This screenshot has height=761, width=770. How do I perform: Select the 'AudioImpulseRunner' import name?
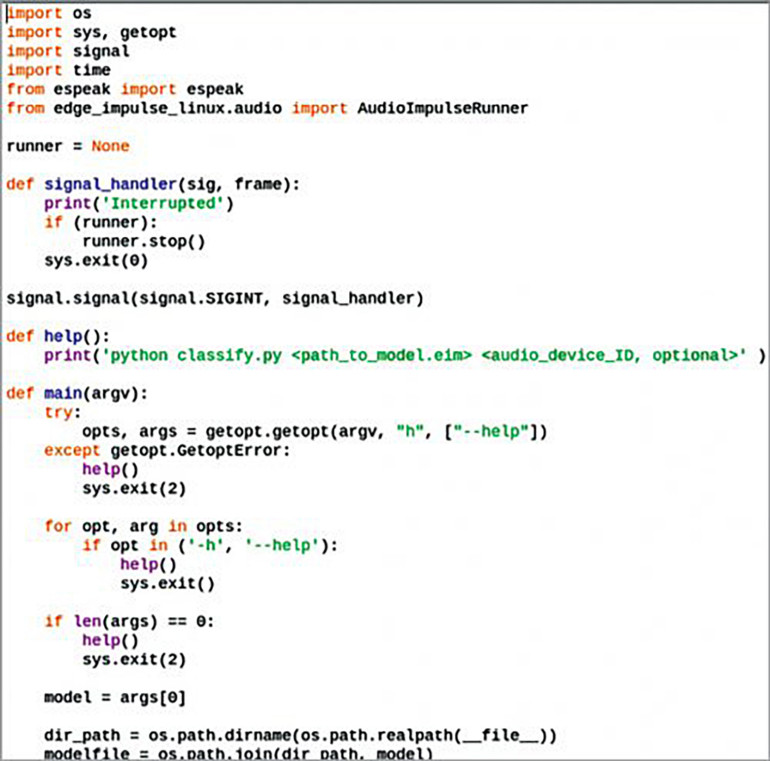[x=442, y=107]
